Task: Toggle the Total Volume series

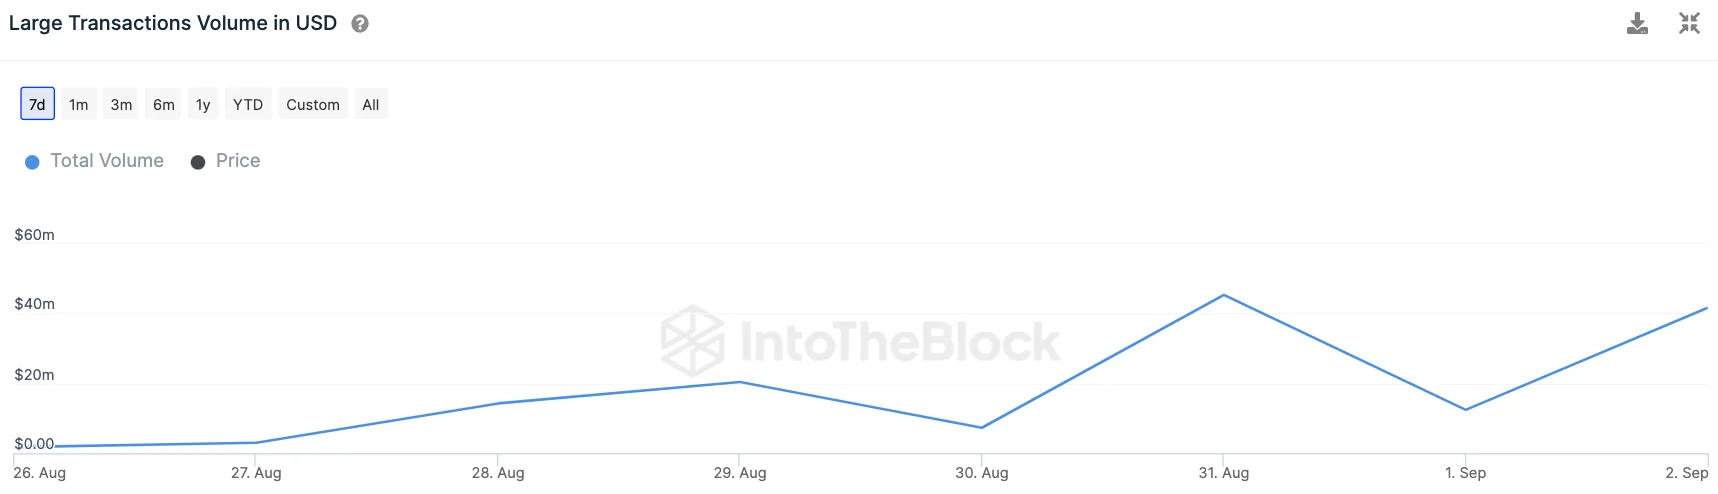Action: [107, 161]
